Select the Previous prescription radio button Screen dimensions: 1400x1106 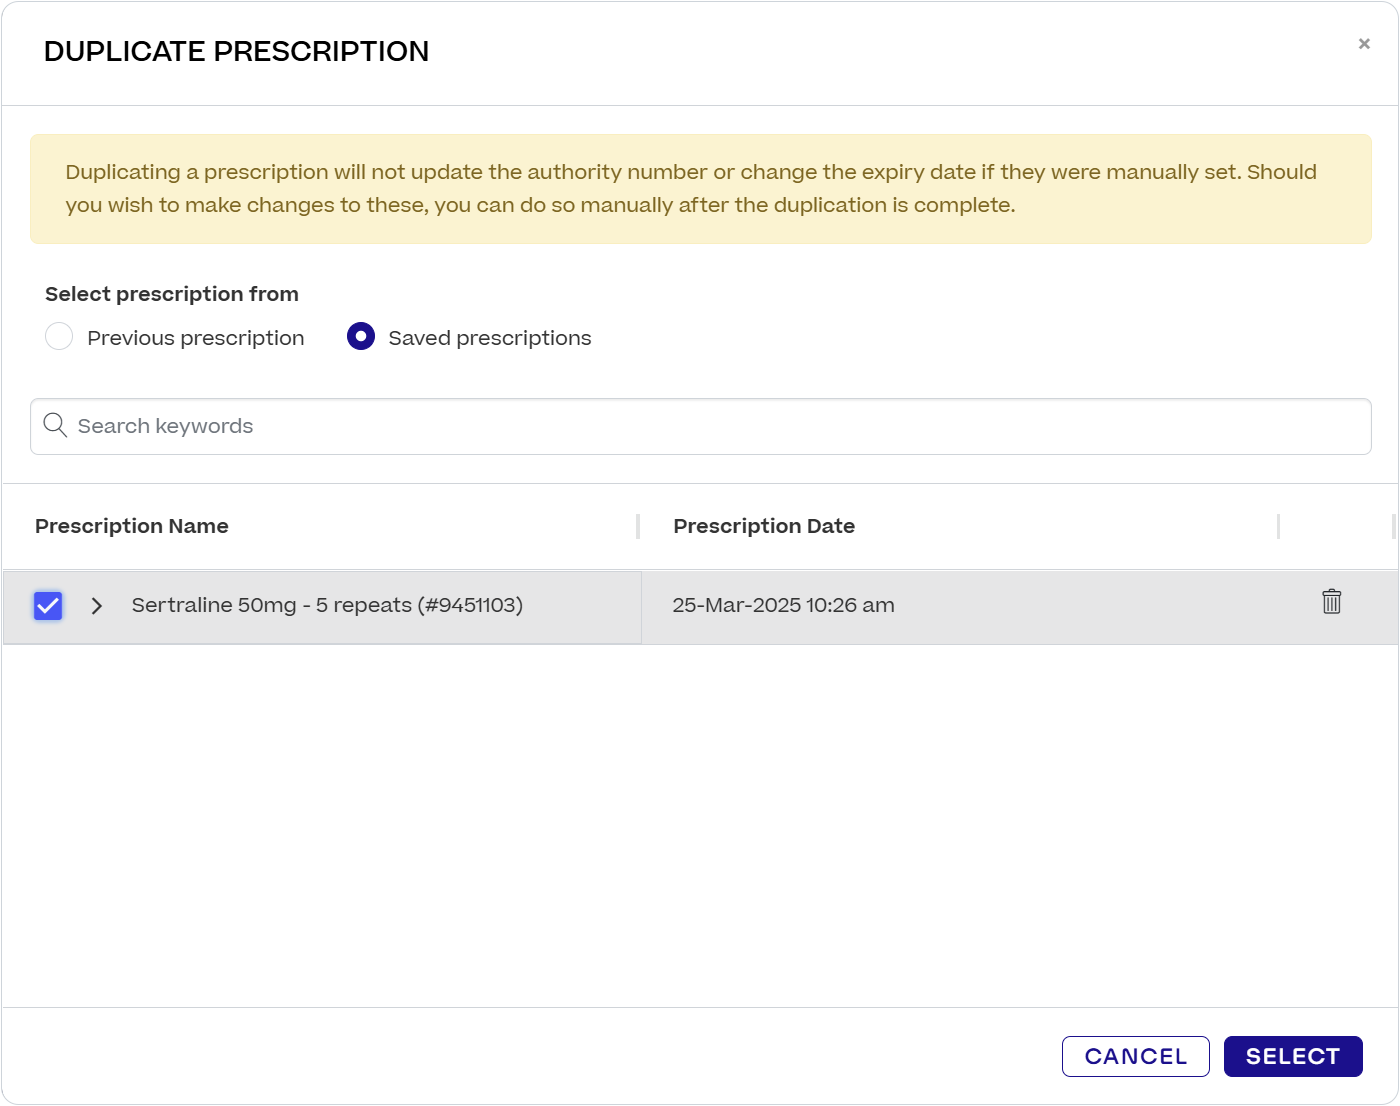[59, 337]
